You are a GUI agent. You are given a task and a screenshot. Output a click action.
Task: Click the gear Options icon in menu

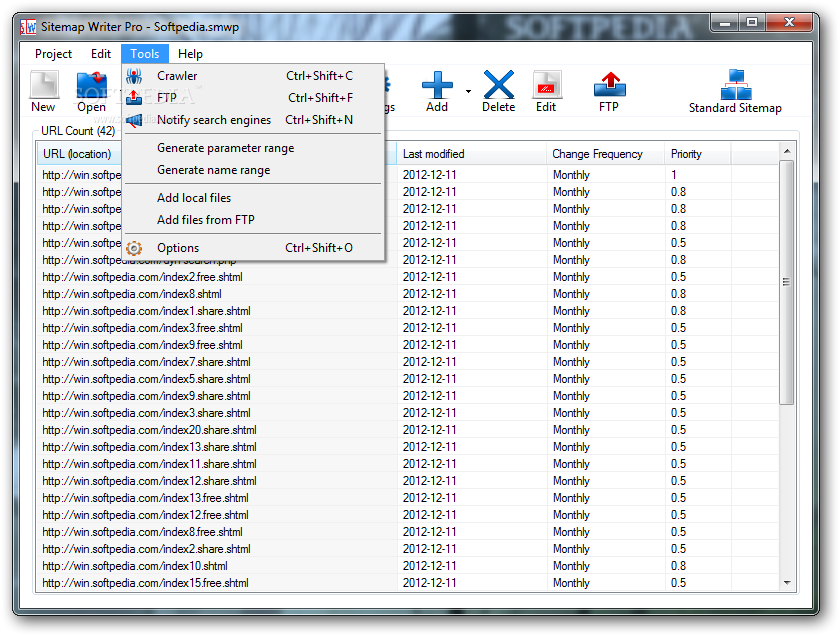tap(134, 248)
